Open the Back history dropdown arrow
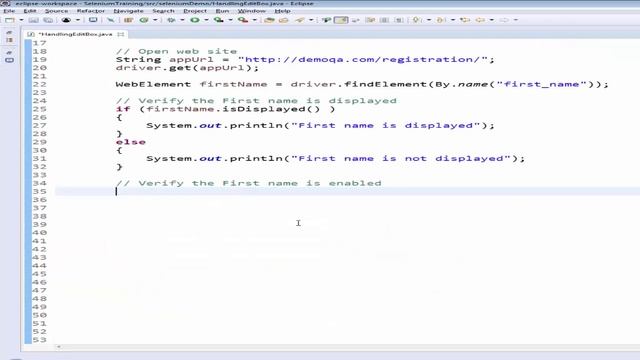Image resolution: width=640 pixels, height=360 pixels. point(492,20)
